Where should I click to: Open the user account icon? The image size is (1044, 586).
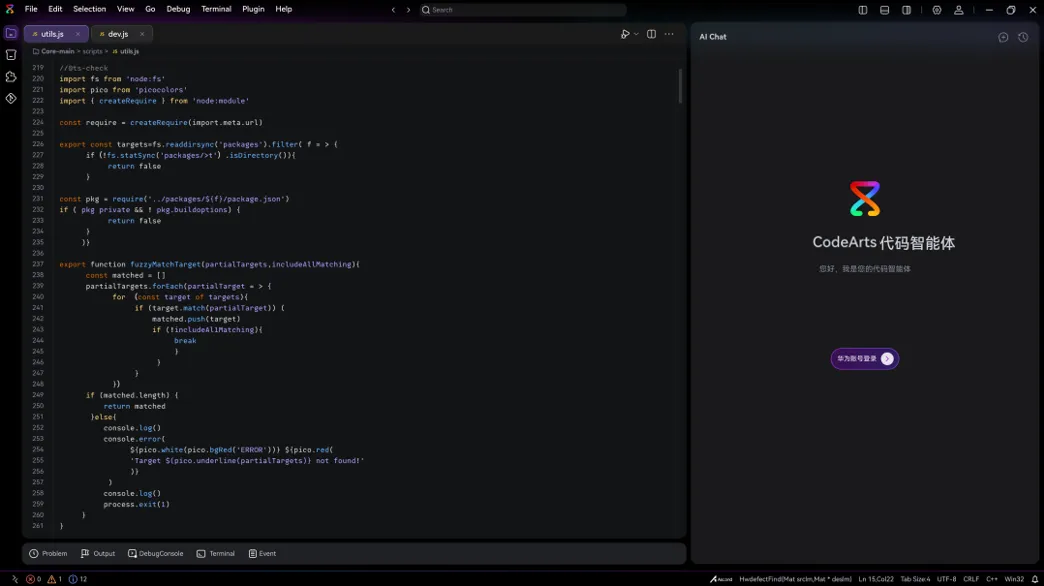point(959,10)
